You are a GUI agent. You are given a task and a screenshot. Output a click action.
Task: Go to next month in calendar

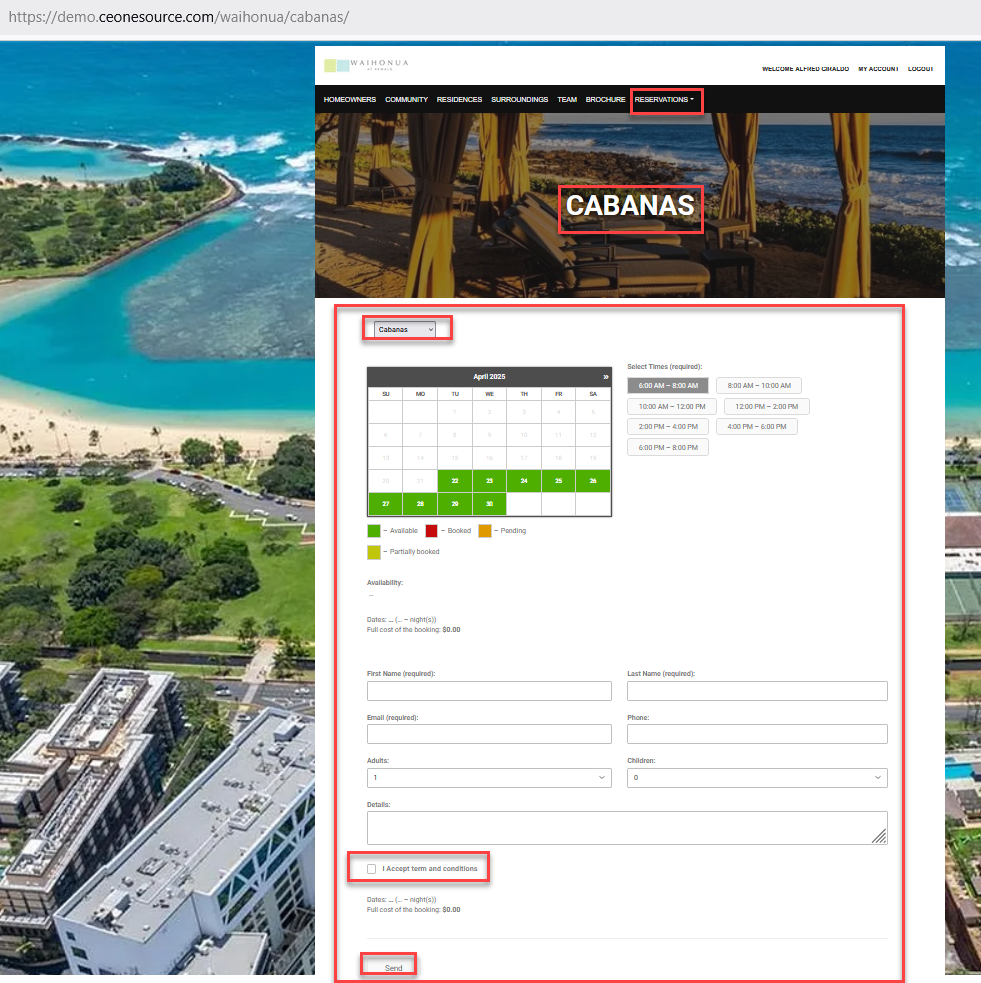click(605, 377)
